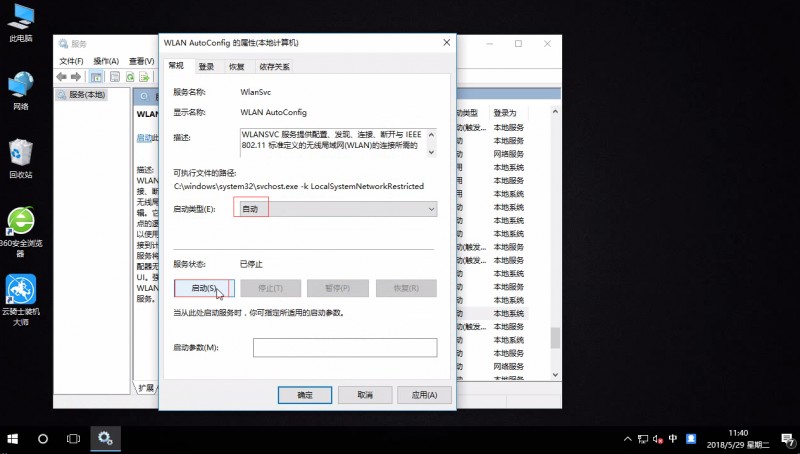The width and height of the screenshot is (800, 454).
Task: Click the muted volume tray icon
Action: pos(658,439)
